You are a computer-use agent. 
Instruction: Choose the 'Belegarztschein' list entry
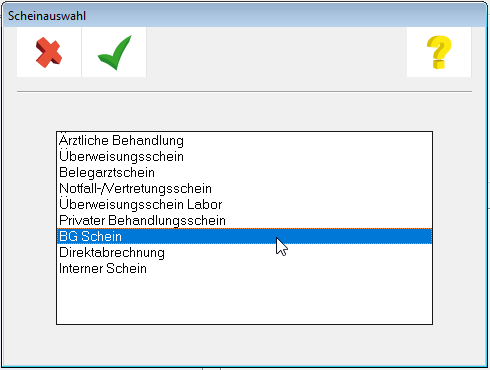tap(244, 172)
